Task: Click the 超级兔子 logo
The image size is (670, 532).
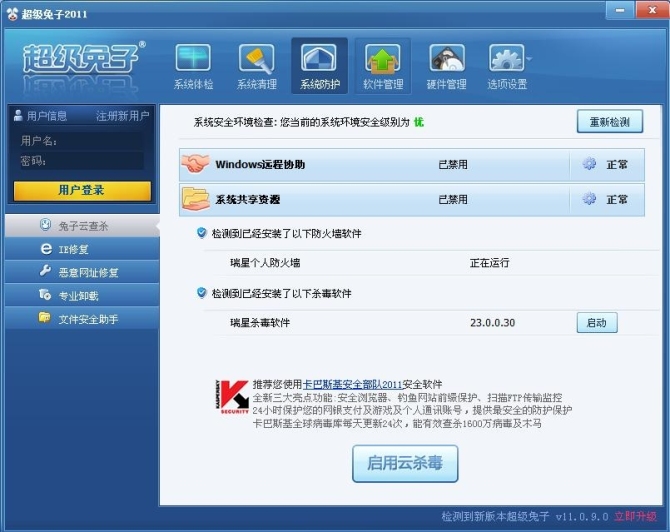Action: coord(83,59)
